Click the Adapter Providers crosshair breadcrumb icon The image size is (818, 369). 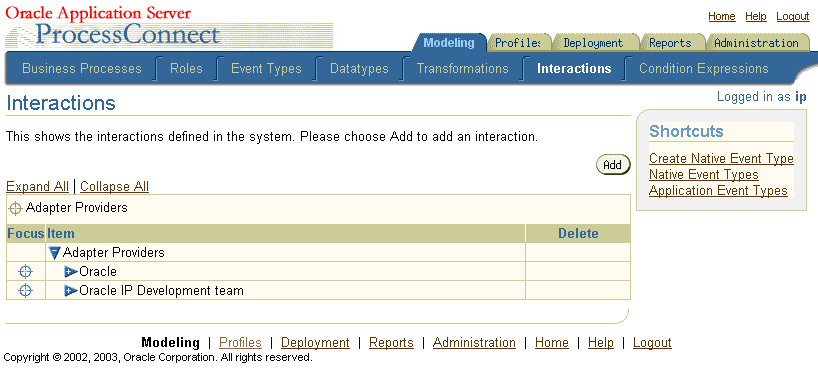16,208
